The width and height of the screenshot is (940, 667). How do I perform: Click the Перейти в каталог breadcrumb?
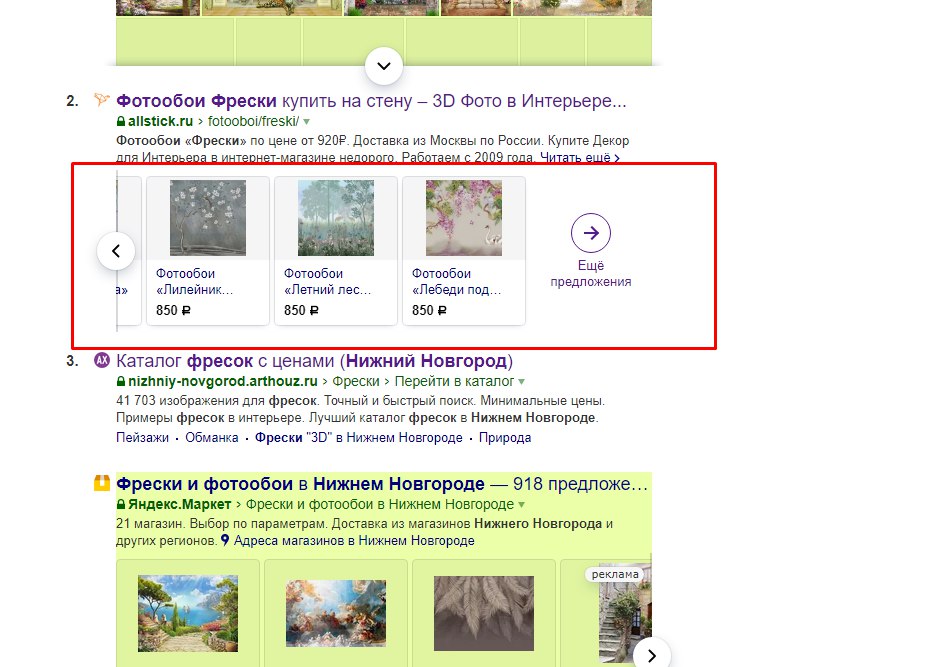tap(454, 381)
